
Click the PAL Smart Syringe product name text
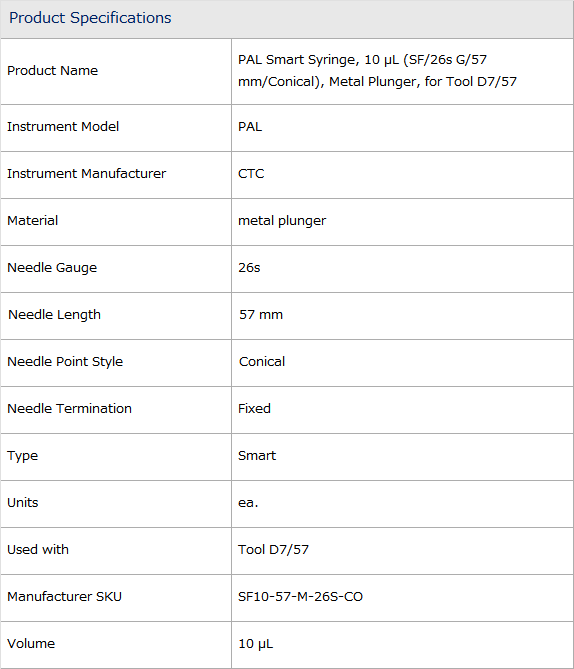(377, 70)
